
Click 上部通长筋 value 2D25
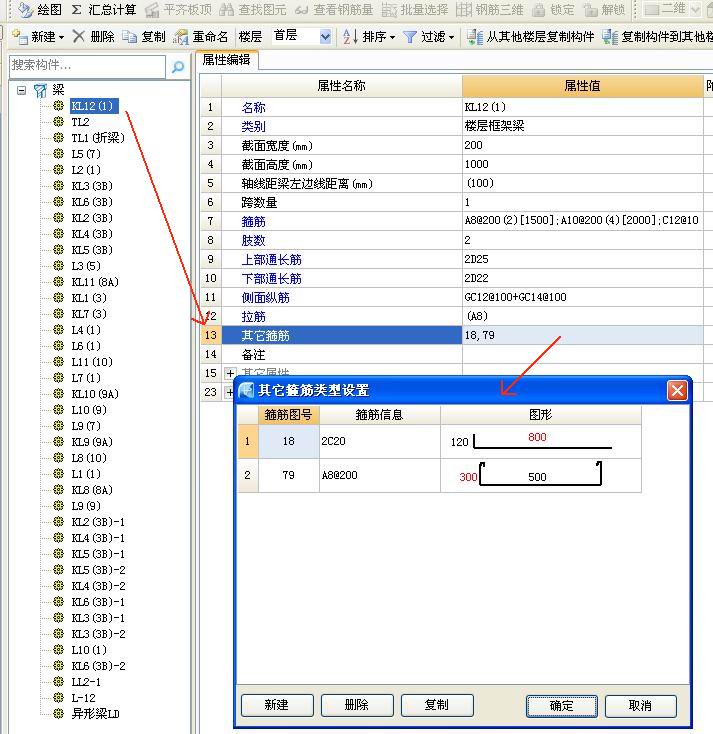pos(582,259)
